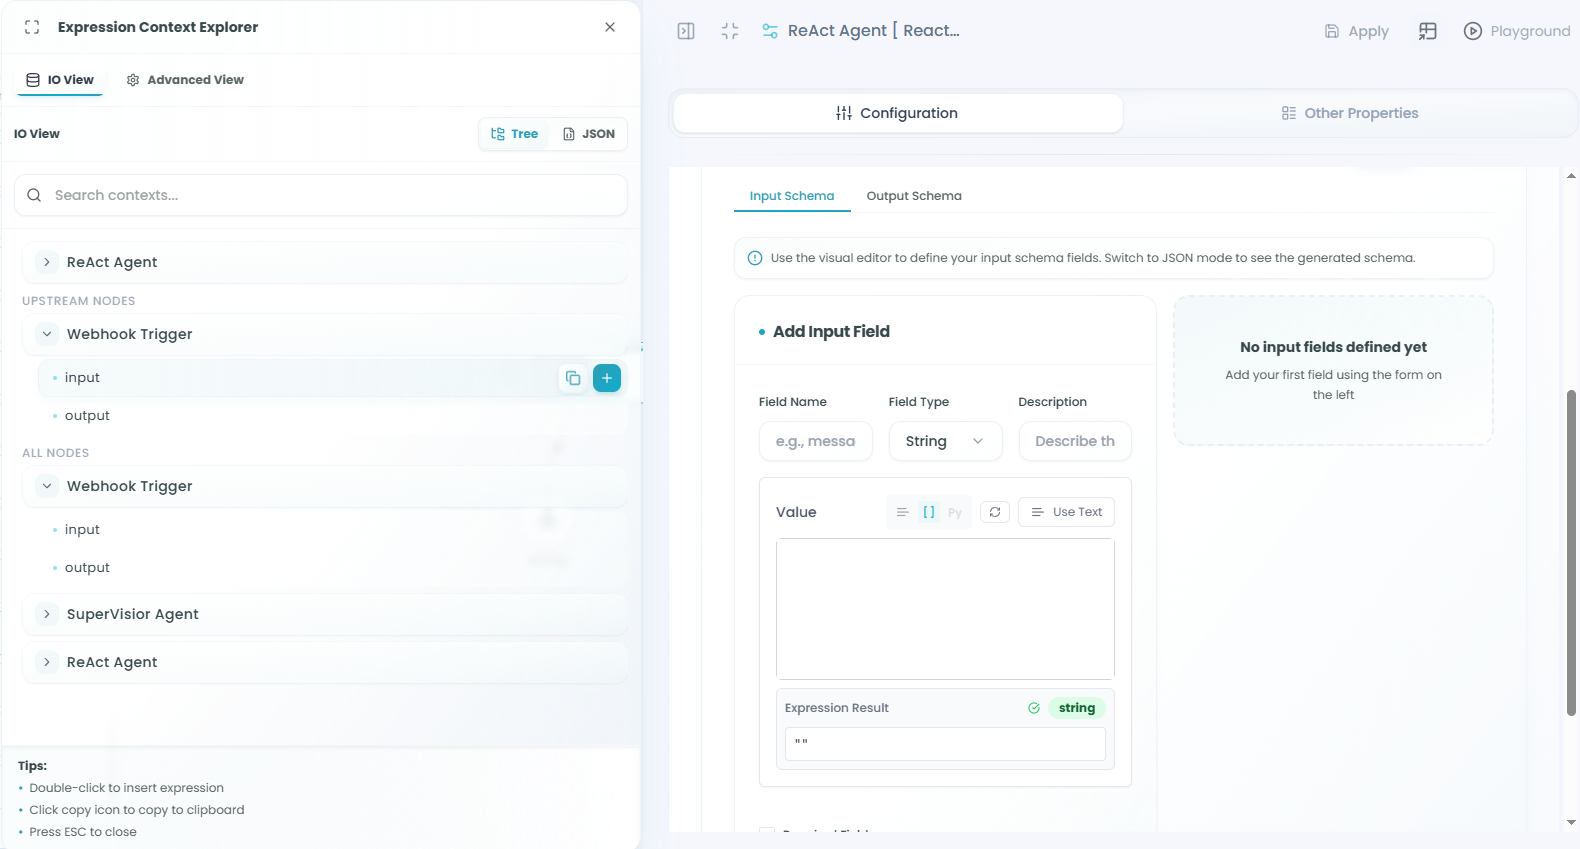Viewport: 1580px width, 849px height.
Task: Switch Value mode to Python
Action: coord(955,512)
